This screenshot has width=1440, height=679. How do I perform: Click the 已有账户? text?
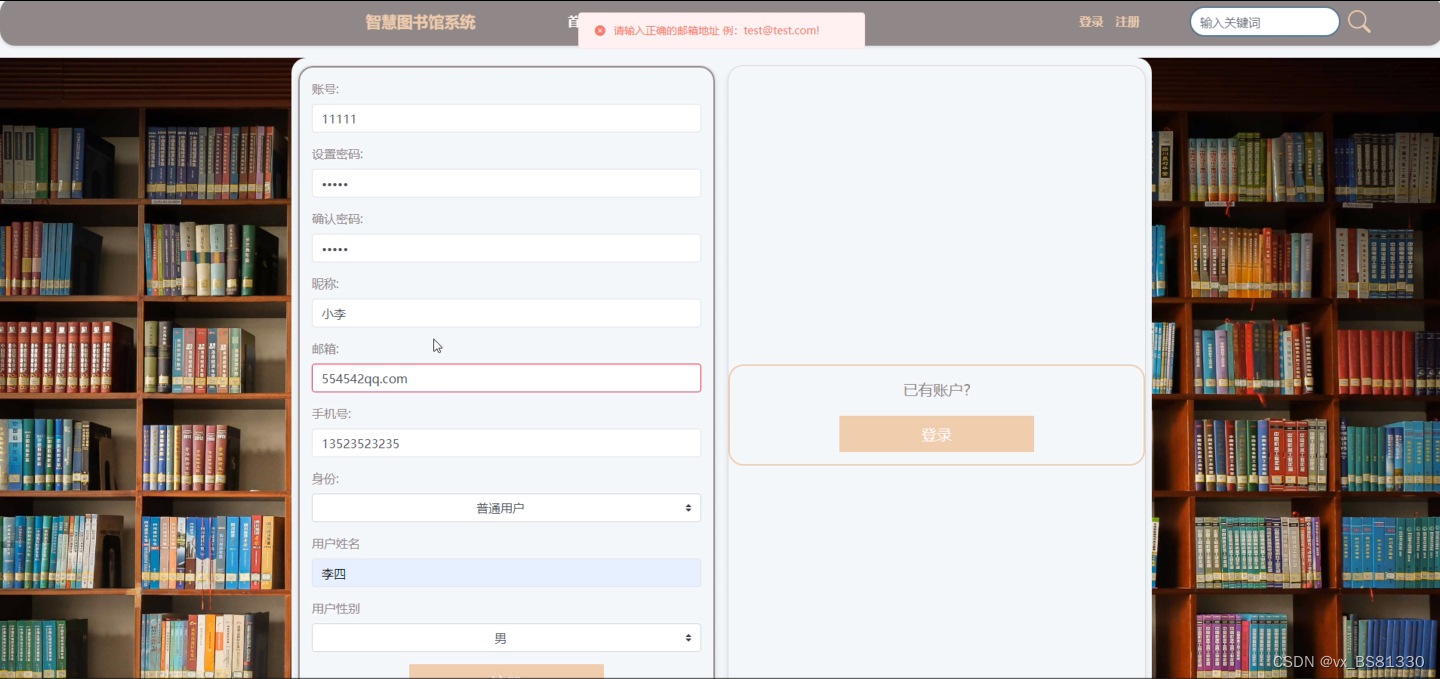click(937, 390)
